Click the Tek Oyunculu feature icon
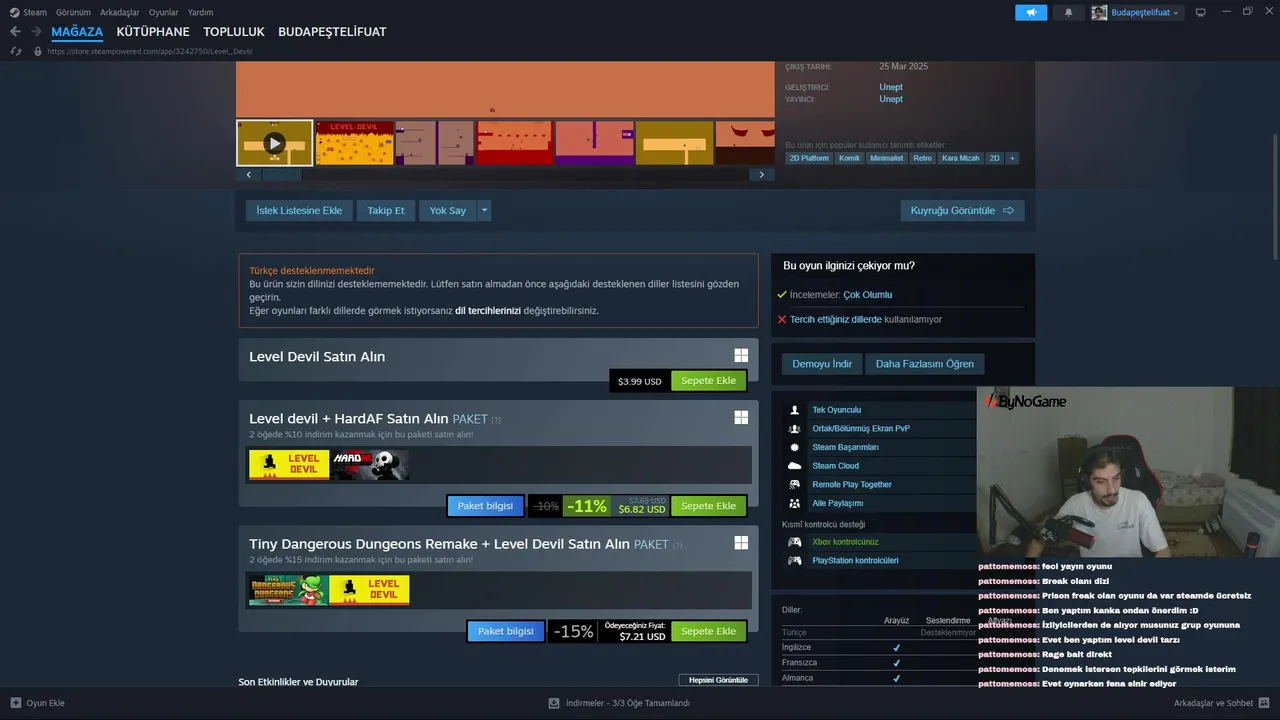1280x720 pixels. (795, 410)
